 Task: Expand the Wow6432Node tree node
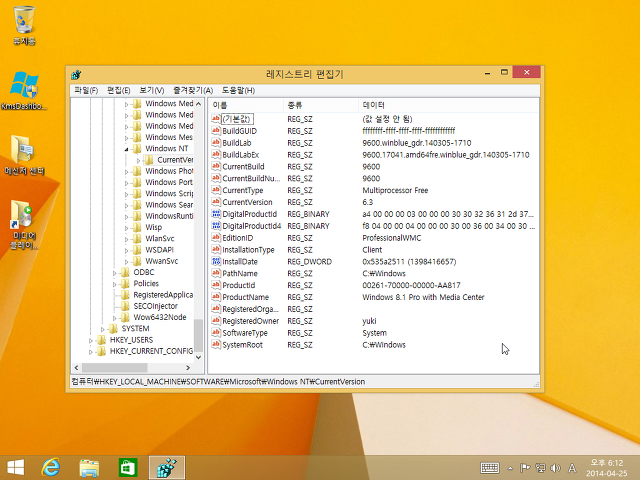click(114, 318)
